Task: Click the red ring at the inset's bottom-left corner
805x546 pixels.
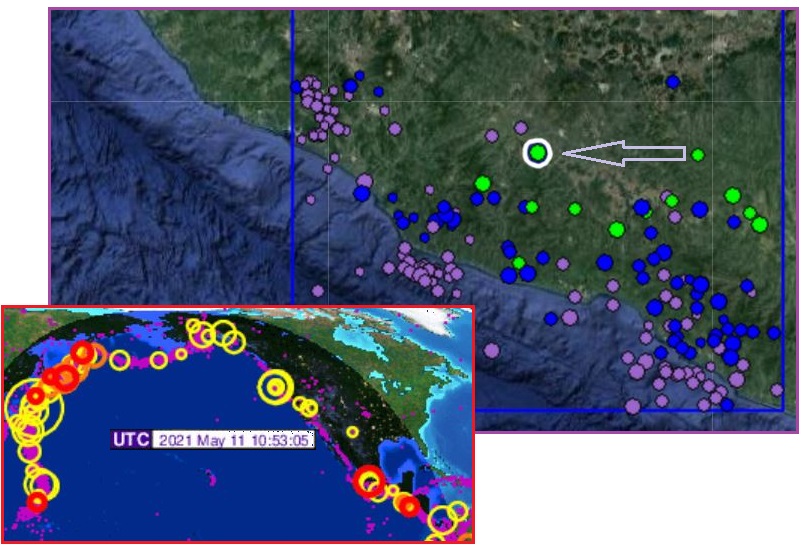Action: 37,501
